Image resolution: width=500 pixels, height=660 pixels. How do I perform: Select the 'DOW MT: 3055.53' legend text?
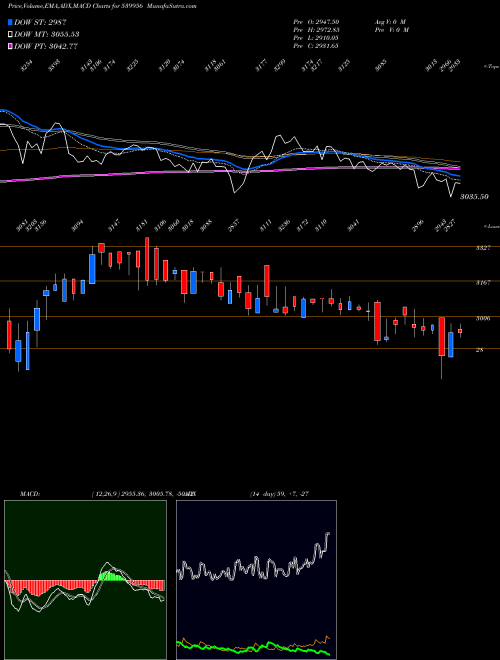47,34
